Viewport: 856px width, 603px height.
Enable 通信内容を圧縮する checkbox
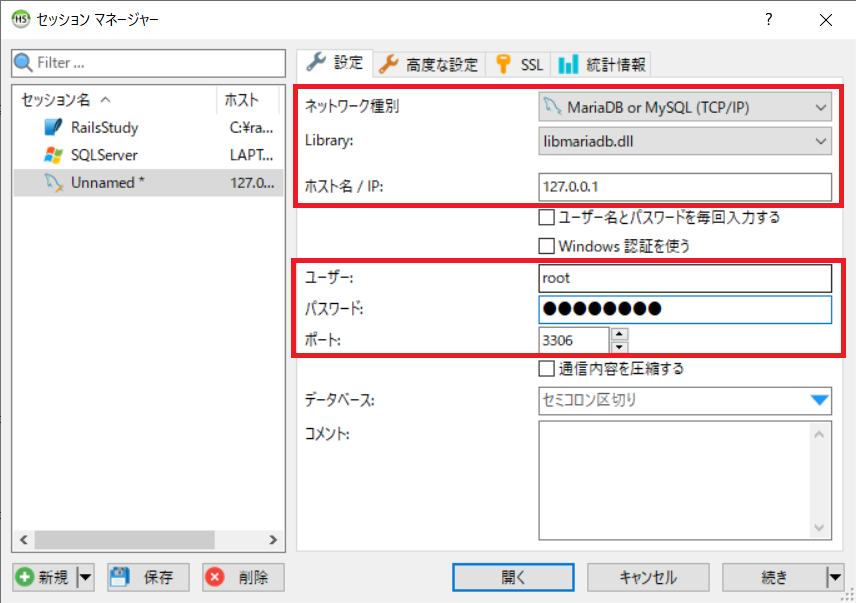546,368
